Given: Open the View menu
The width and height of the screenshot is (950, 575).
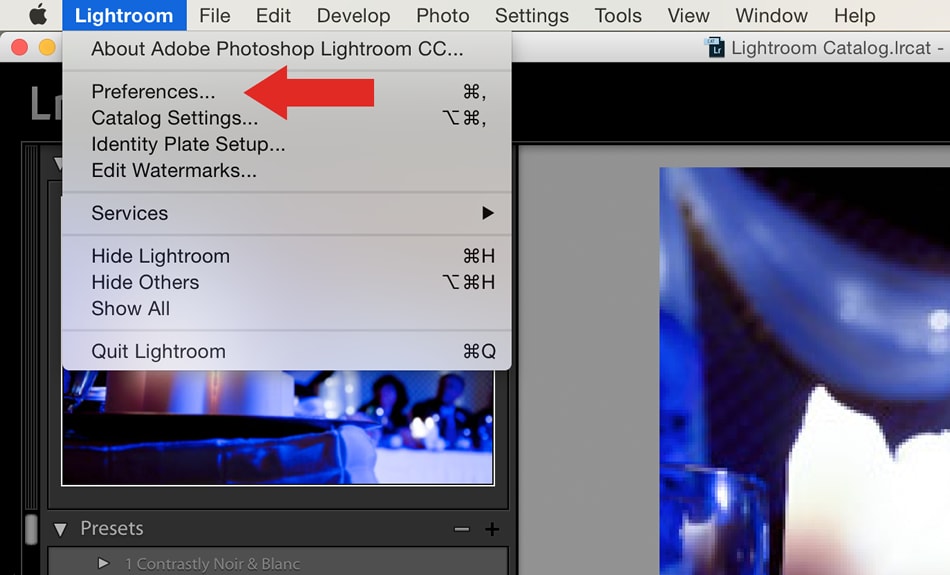Looking at the screenshot, I should pos(688,15).
